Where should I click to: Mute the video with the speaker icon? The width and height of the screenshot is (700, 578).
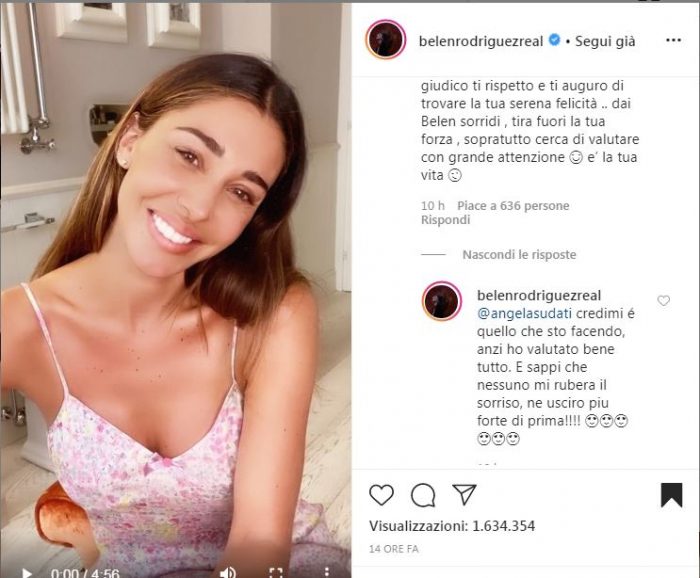[228, 573]
